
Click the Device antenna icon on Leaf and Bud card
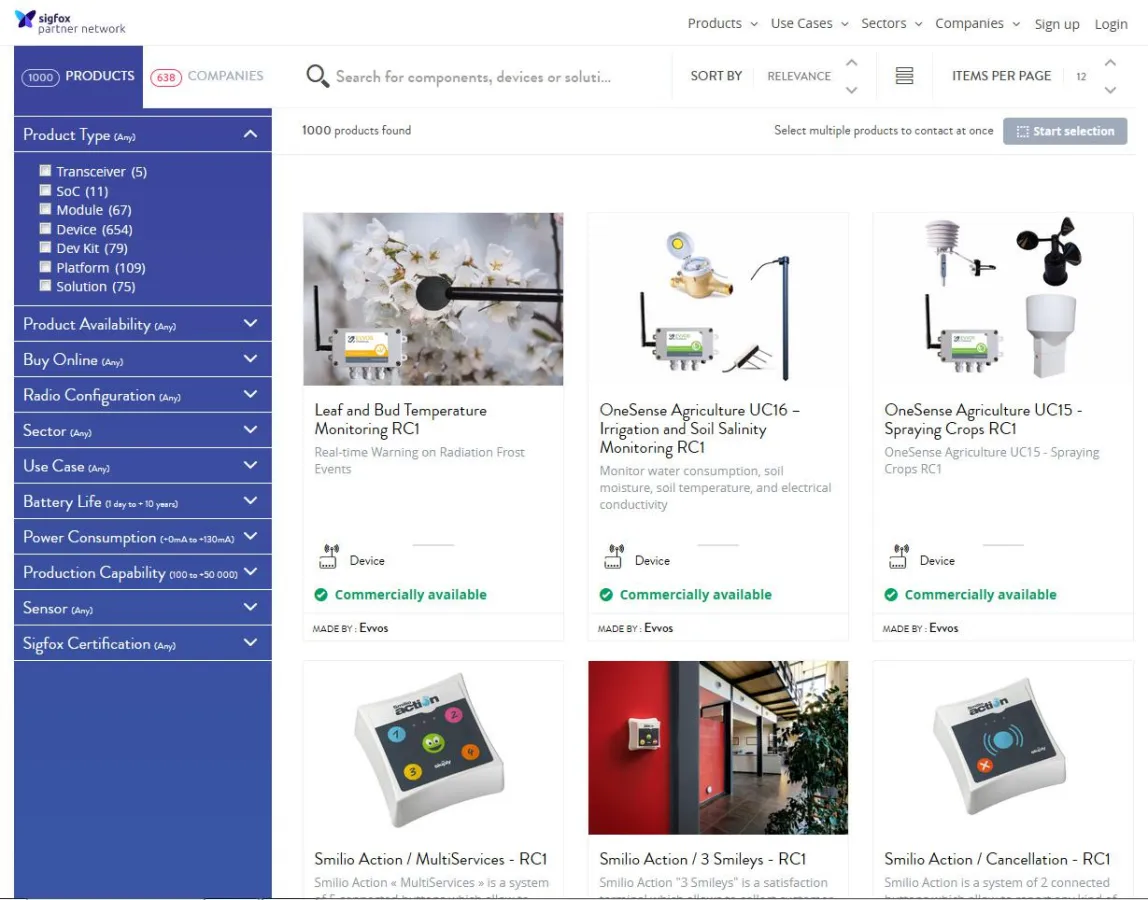(x=325, y=553)
